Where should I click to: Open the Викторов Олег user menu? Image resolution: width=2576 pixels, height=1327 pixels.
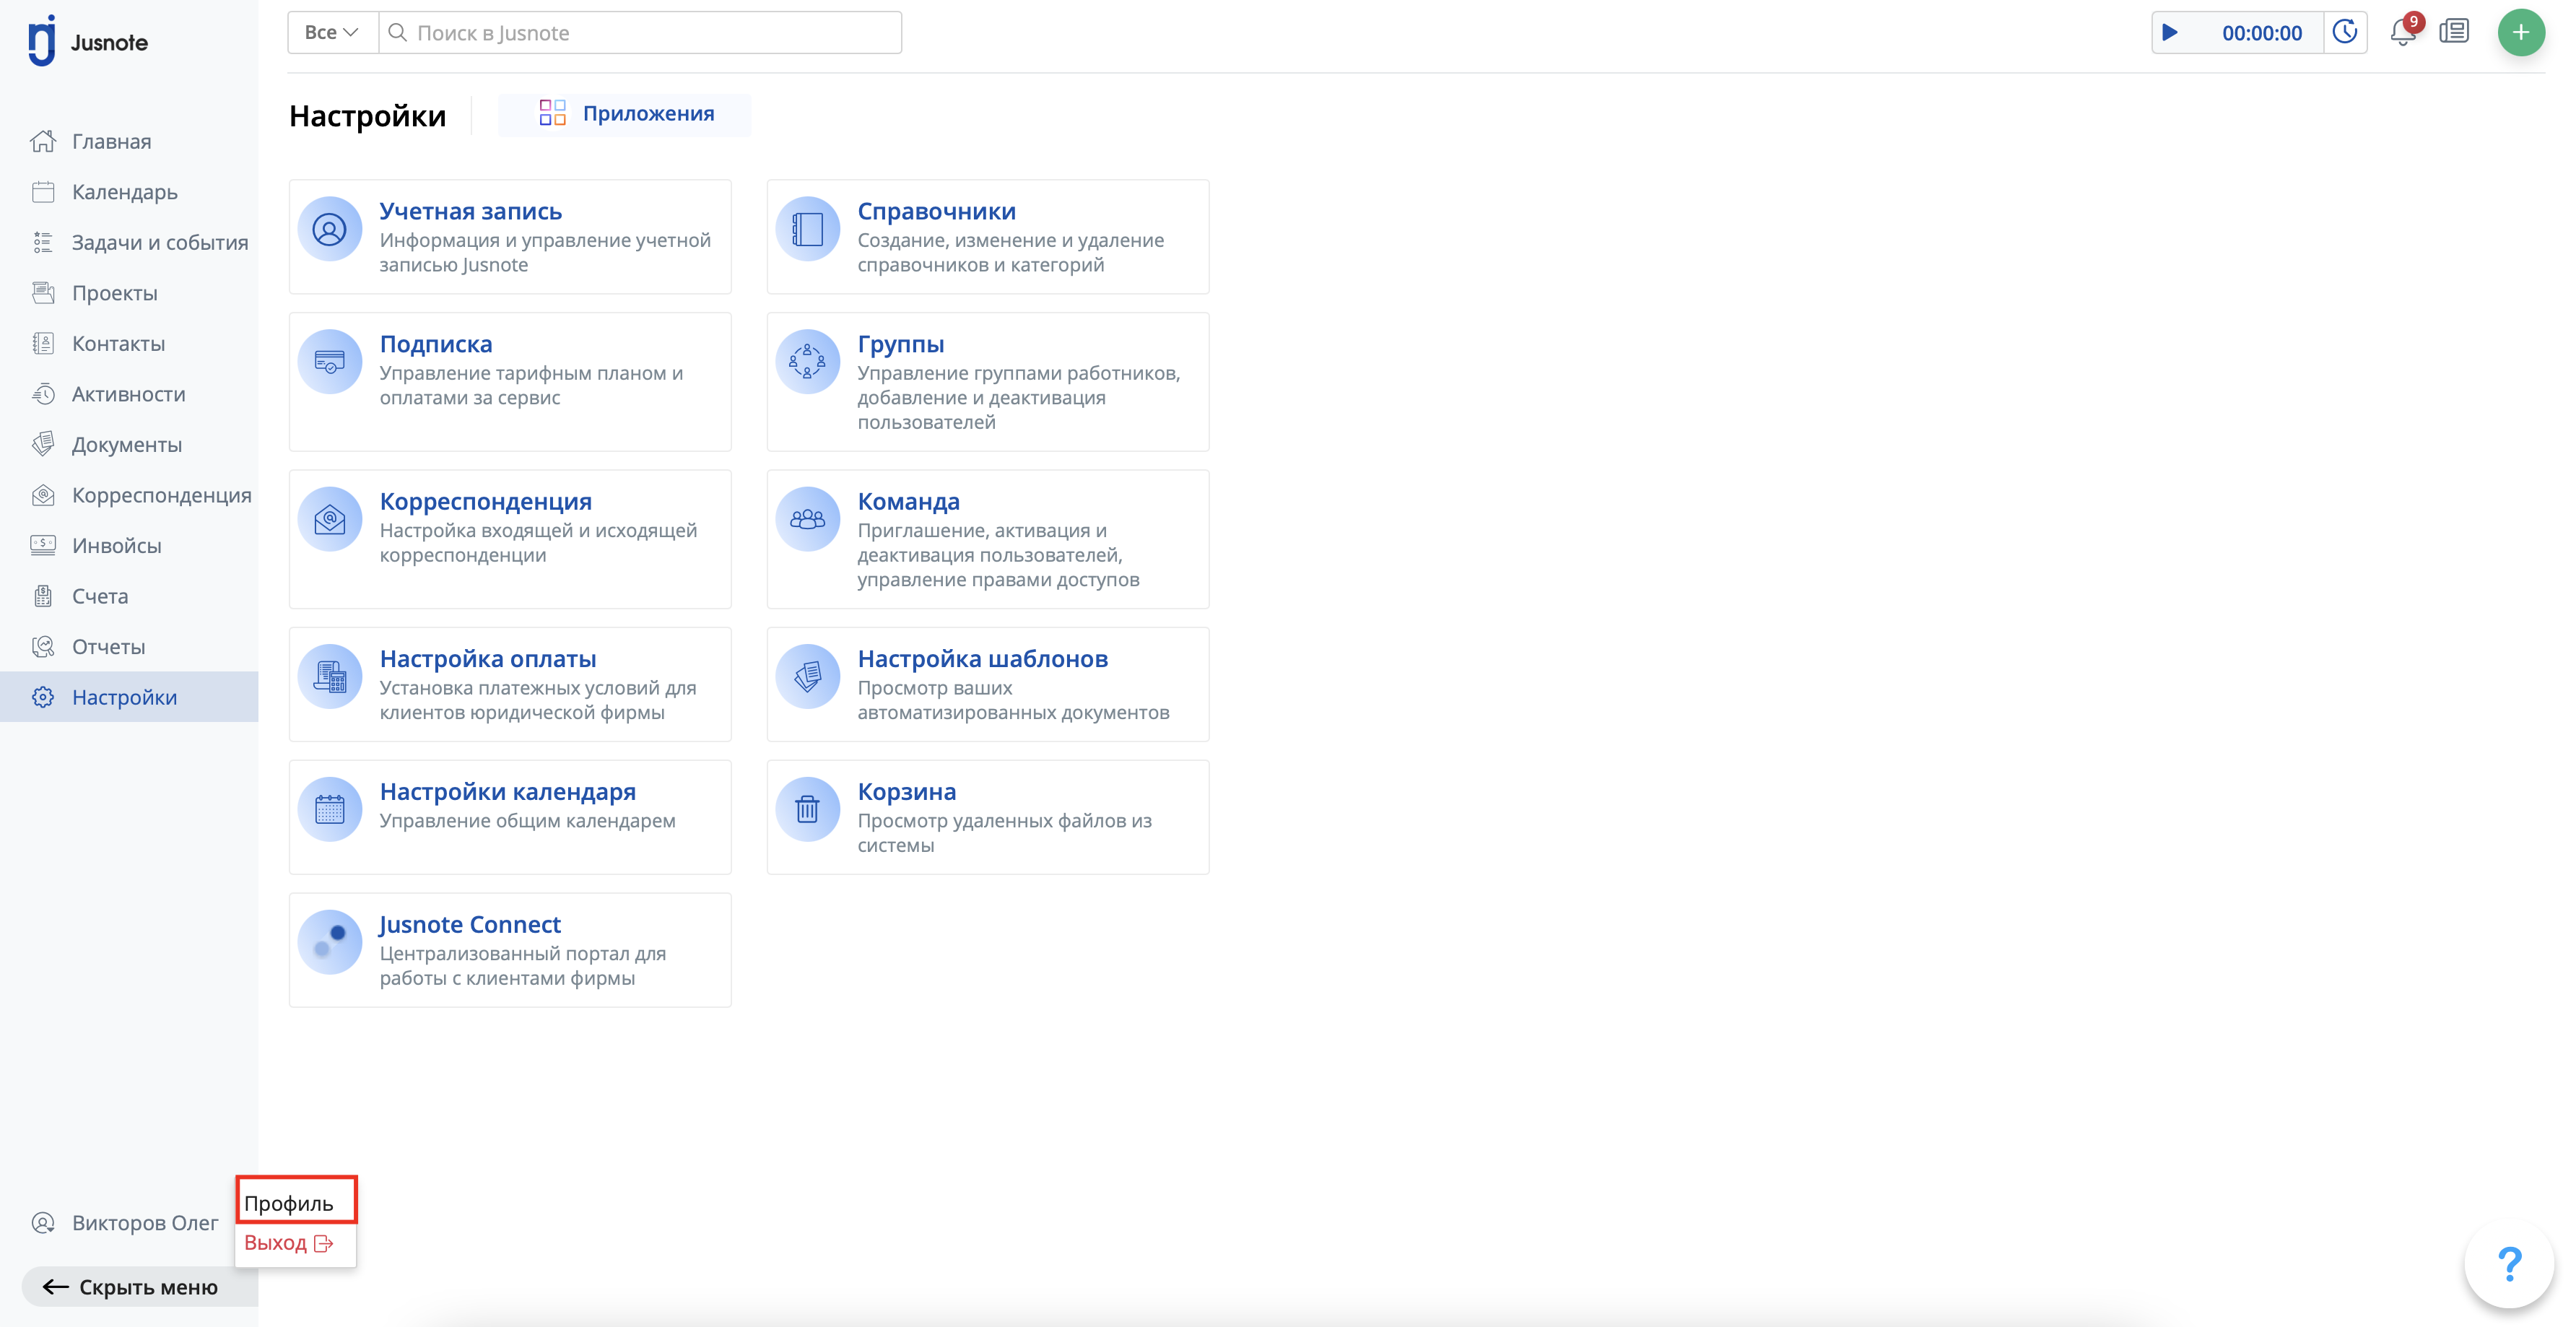[125, 1222]
